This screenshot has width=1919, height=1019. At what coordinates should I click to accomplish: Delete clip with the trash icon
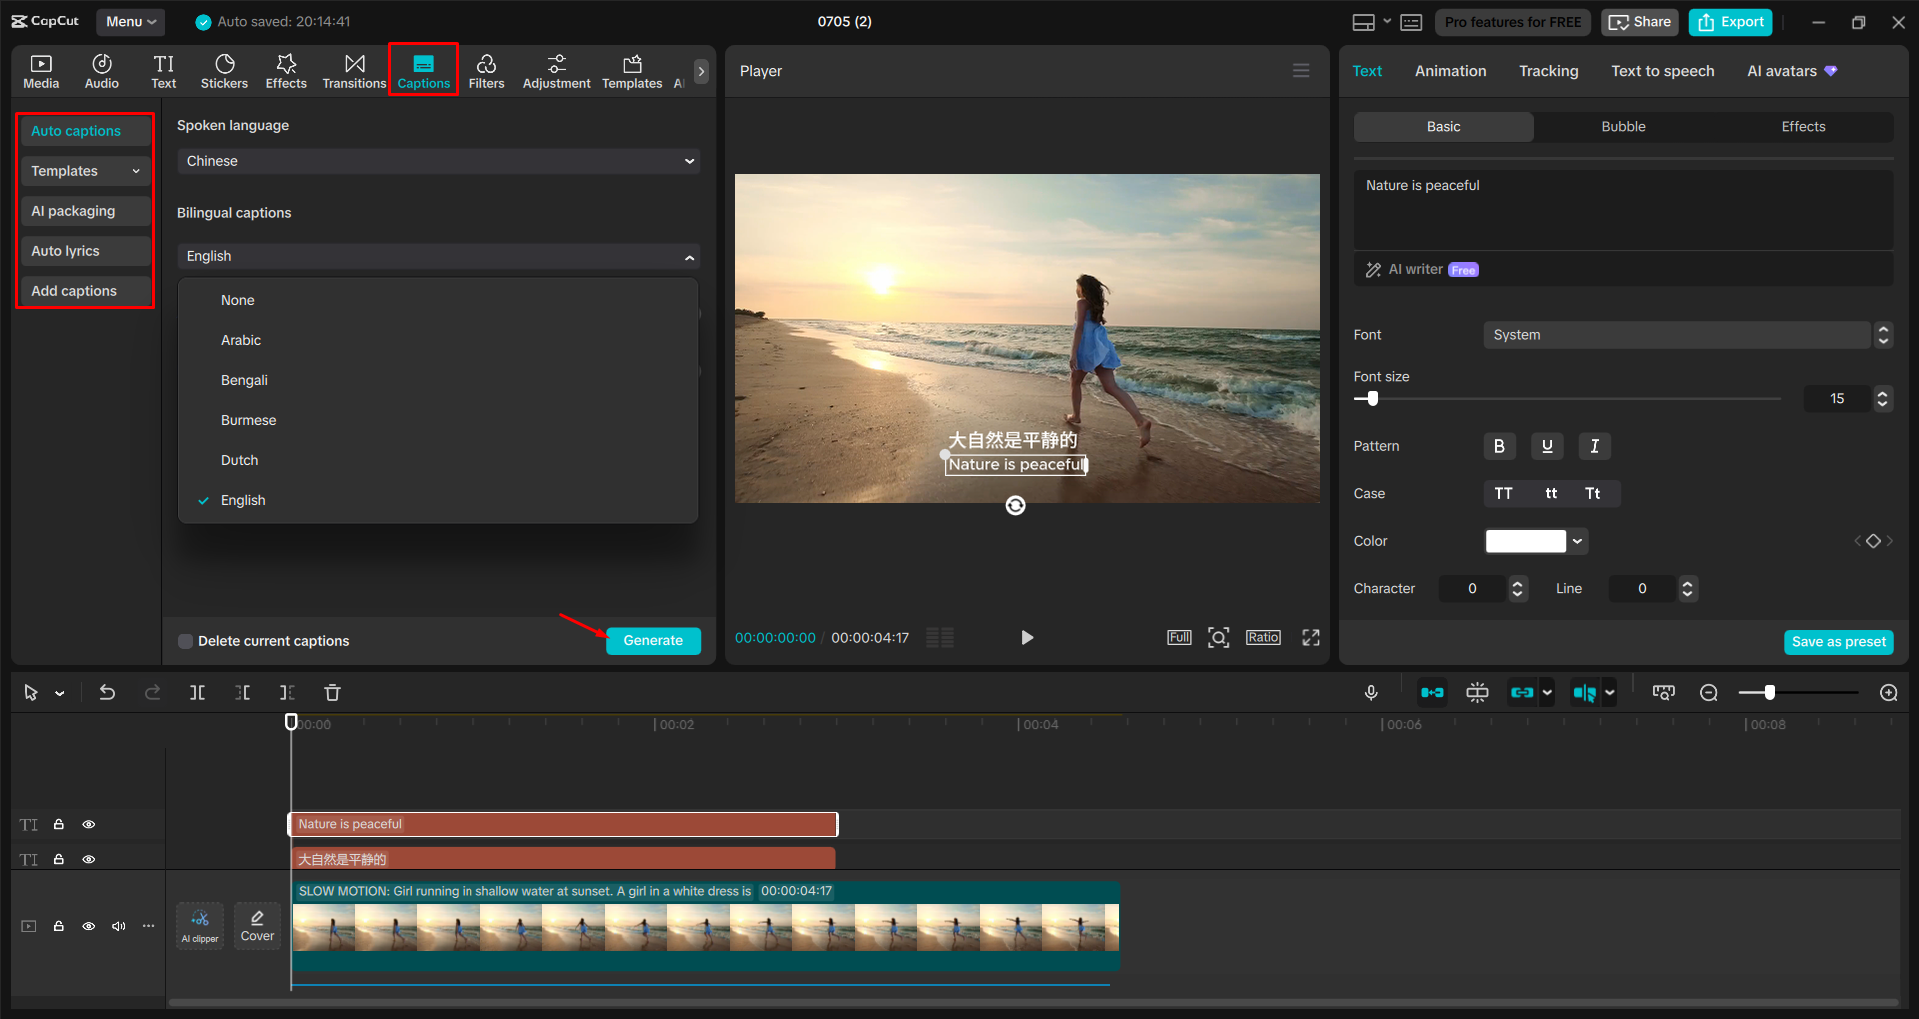[332, 691]
